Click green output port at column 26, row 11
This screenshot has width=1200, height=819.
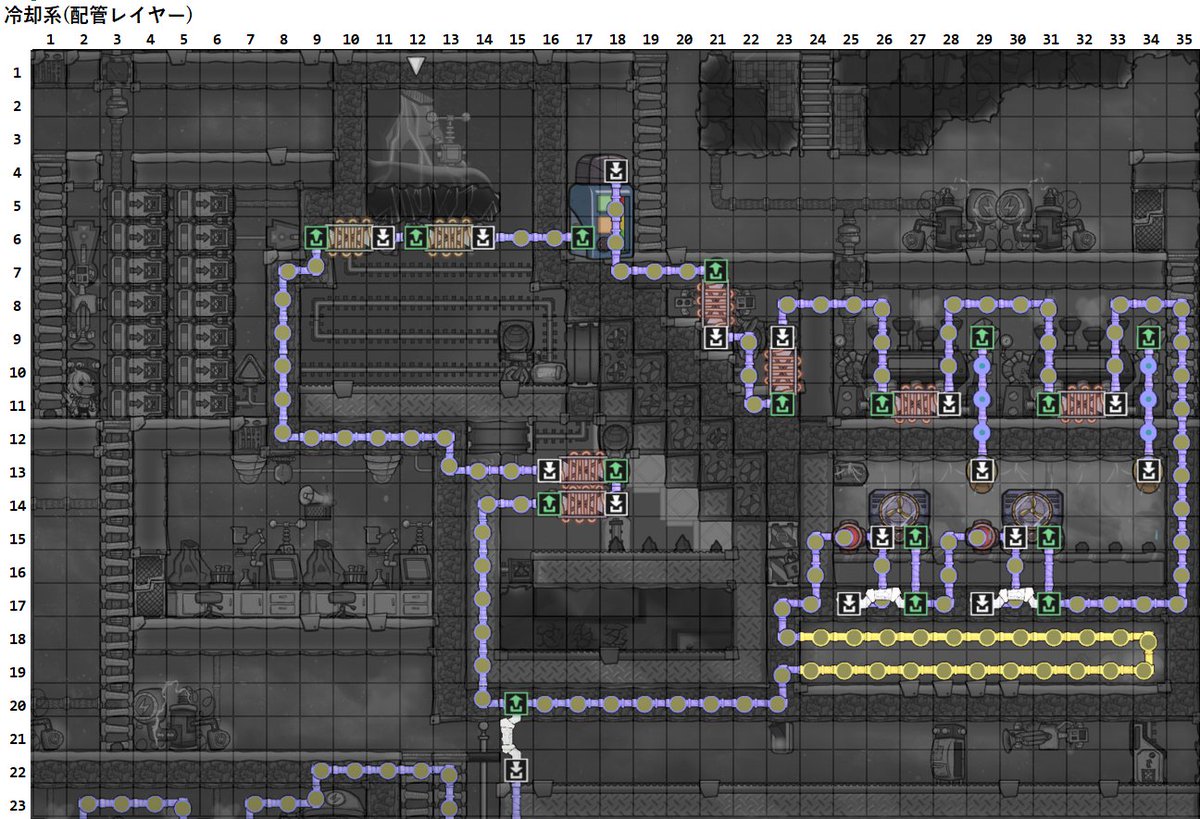tap(882, 404)
